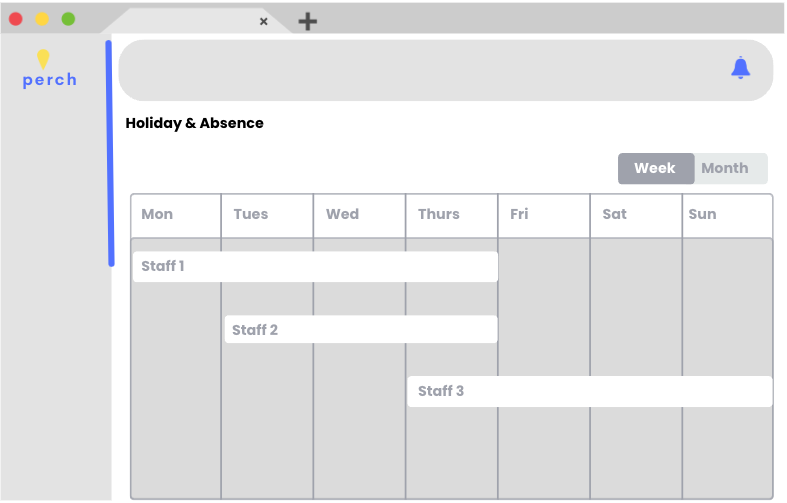This screenshot has height=503, width=787.
Task: Click the Wed column header
Action: coord(359,215)
